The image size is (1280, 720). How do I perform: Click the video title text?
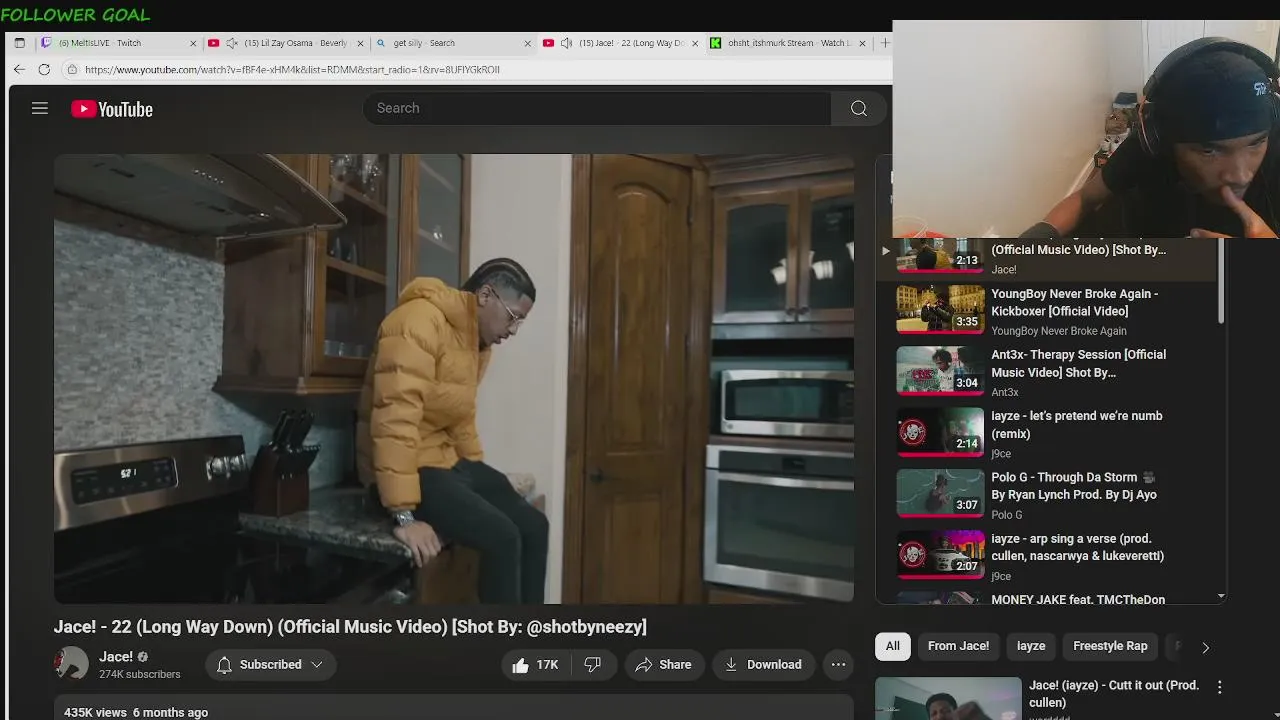[x=350, y=627]
